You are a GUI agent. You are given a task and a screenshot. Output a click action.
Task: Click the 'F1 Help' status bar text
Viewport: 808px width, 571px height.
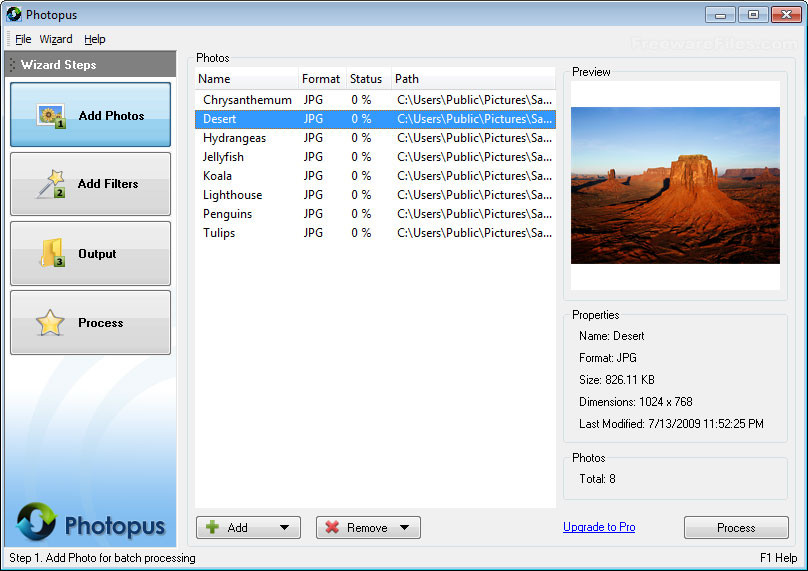coord(778,558)
